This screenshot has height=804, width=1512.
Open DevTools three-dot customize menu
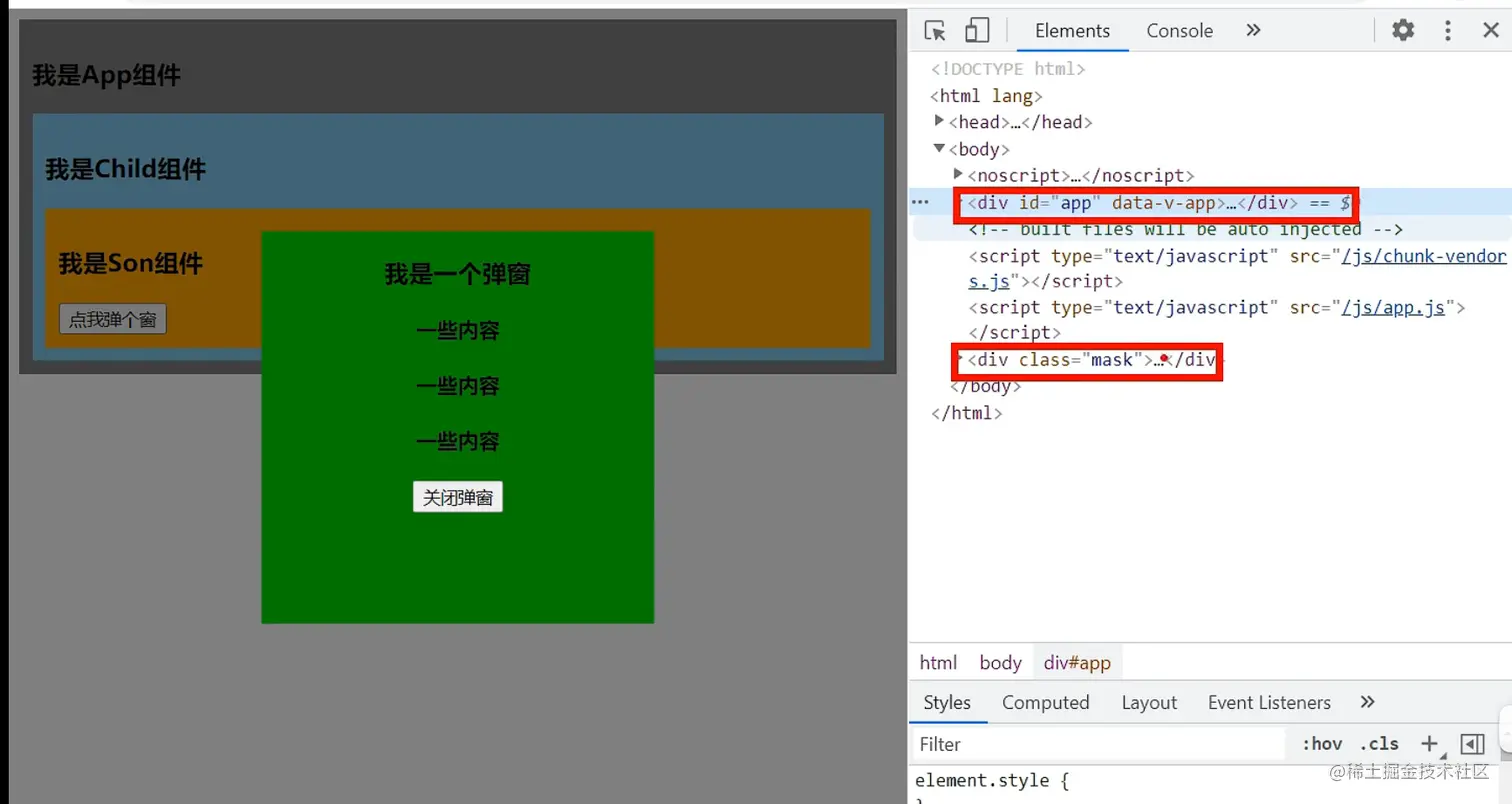tap(1447, 30)
